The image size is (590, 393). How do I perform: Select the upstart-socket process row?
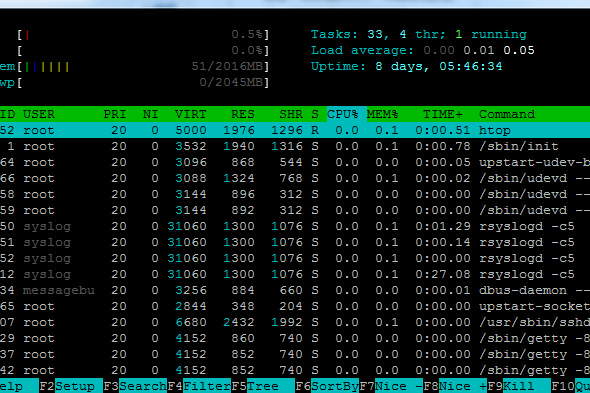[x=295, y=306]
